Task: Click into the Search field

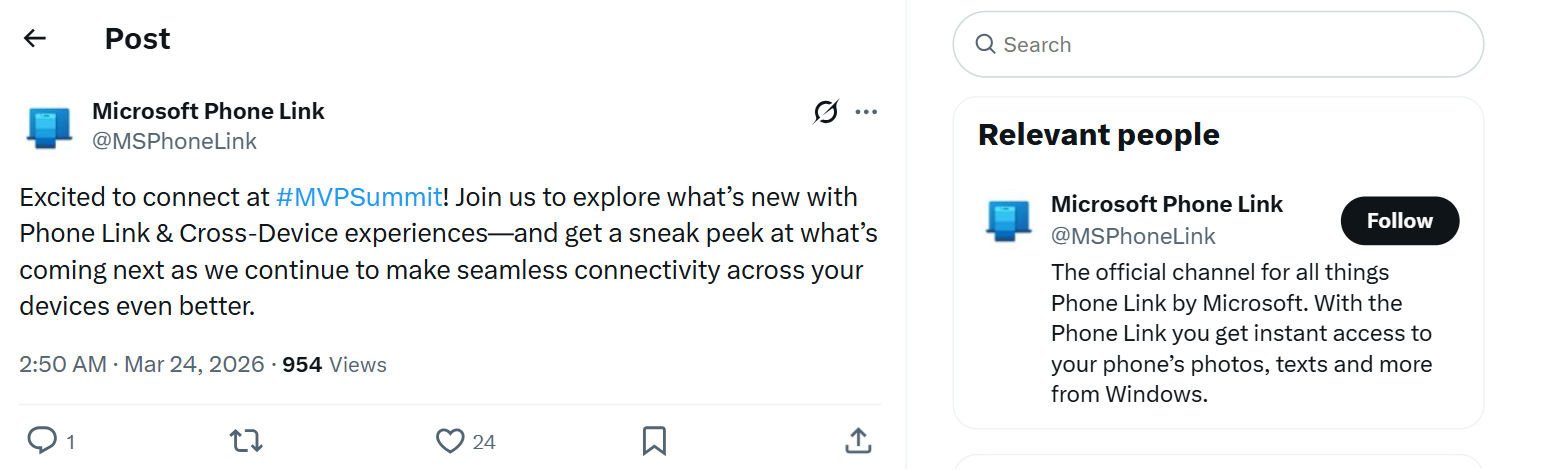Action: [1218, 45]
